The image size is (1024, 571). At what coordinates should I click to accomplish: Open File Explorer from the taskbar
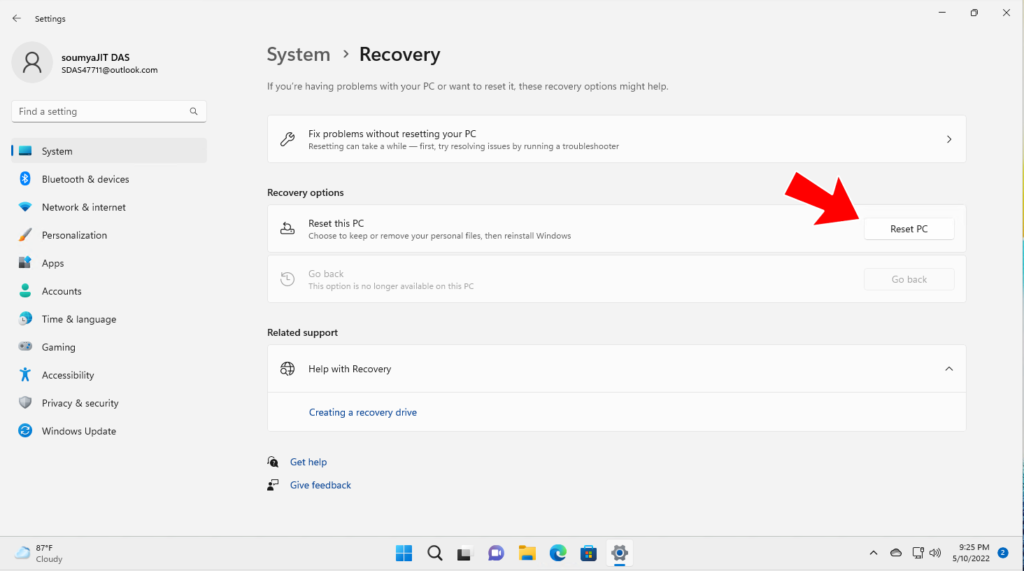527,553
